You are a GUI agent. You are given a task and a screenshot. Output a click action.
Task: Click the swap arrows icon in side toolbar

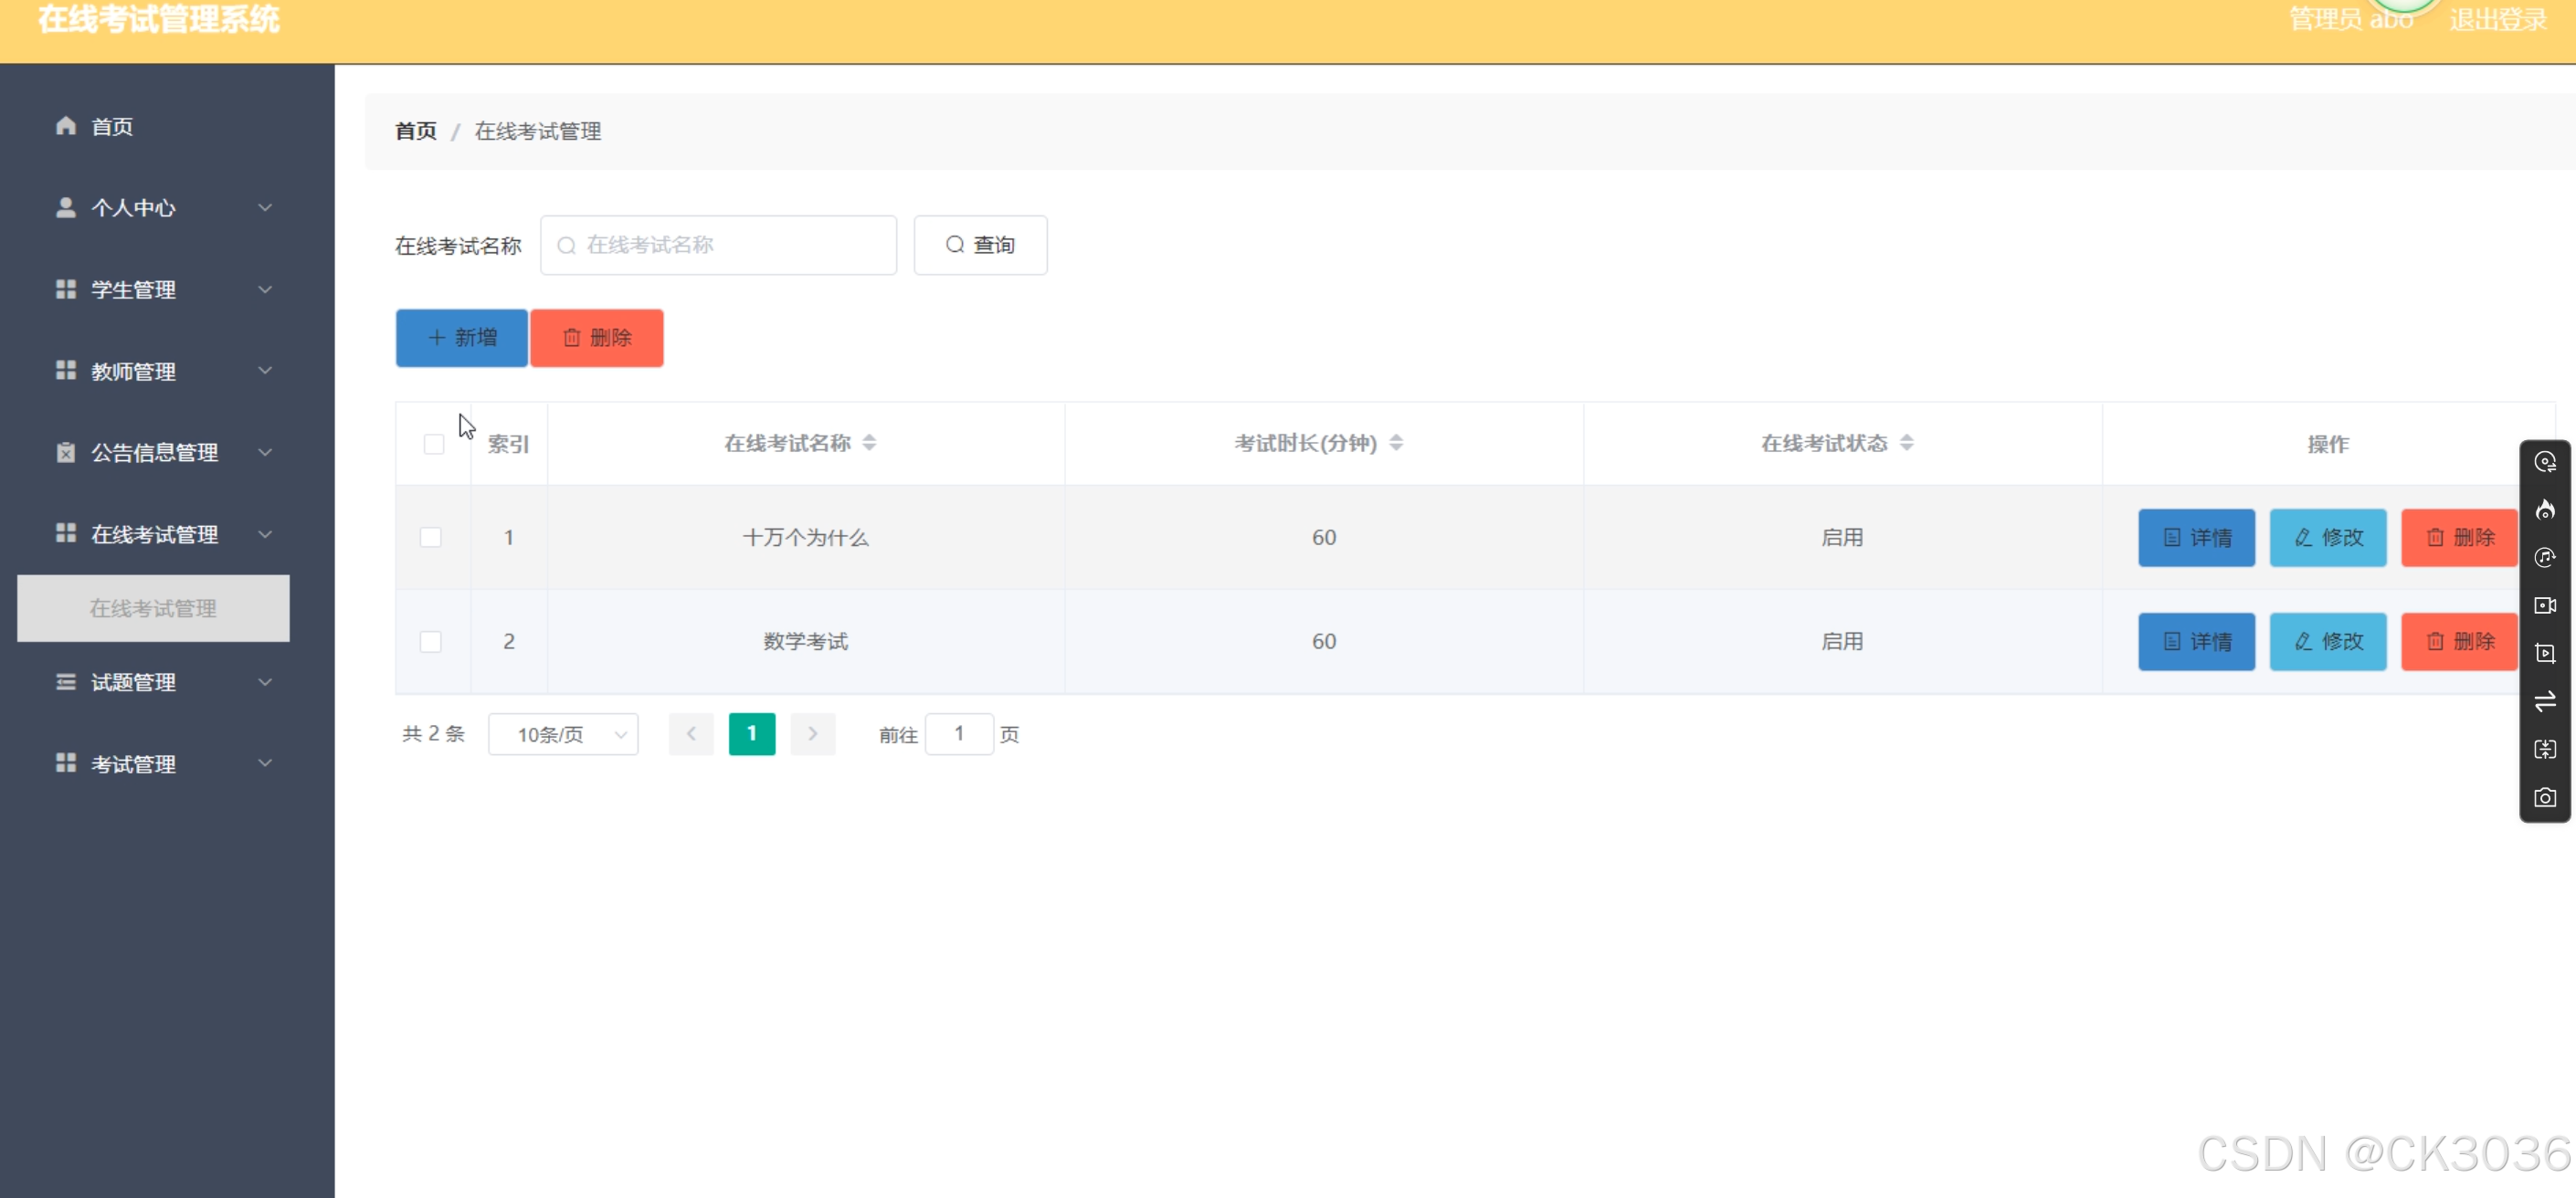coord(2544,701)
